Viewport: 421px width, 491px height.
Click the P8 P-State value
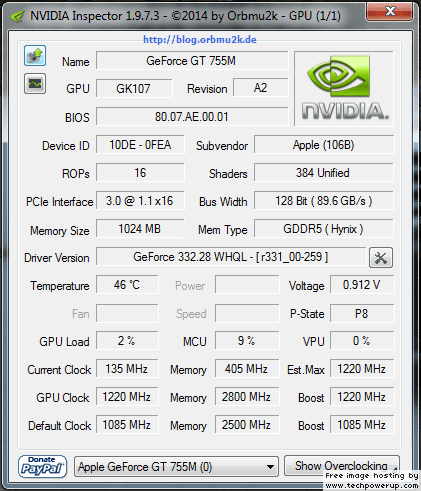tap(362, 313)
